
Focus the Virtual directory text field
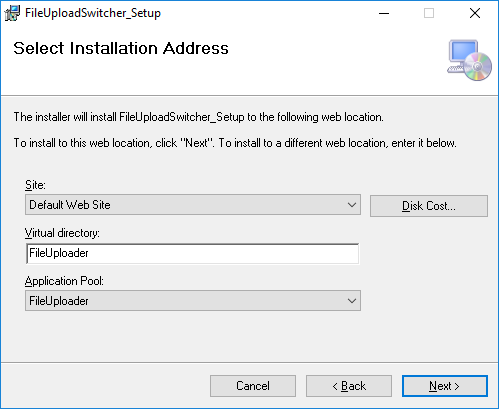pyautogui.click(x=192, y=253)
